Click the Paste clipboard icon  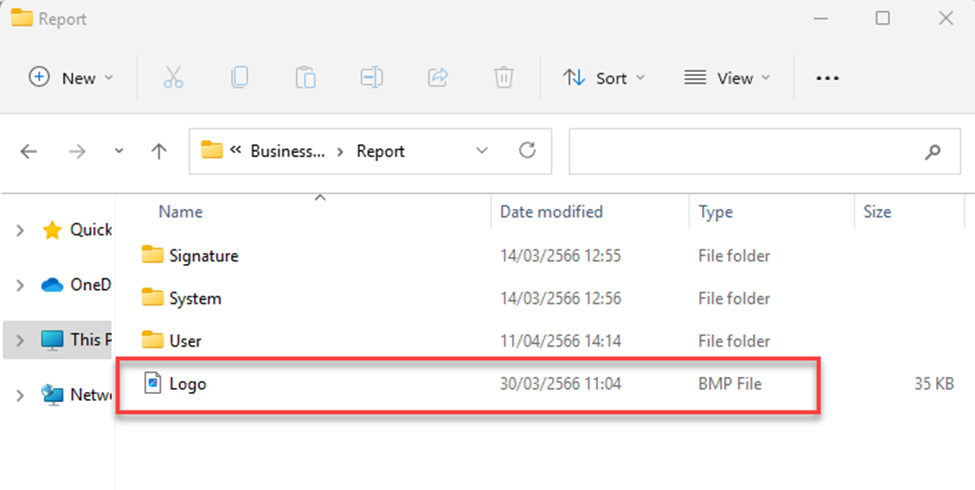(306, 77)
